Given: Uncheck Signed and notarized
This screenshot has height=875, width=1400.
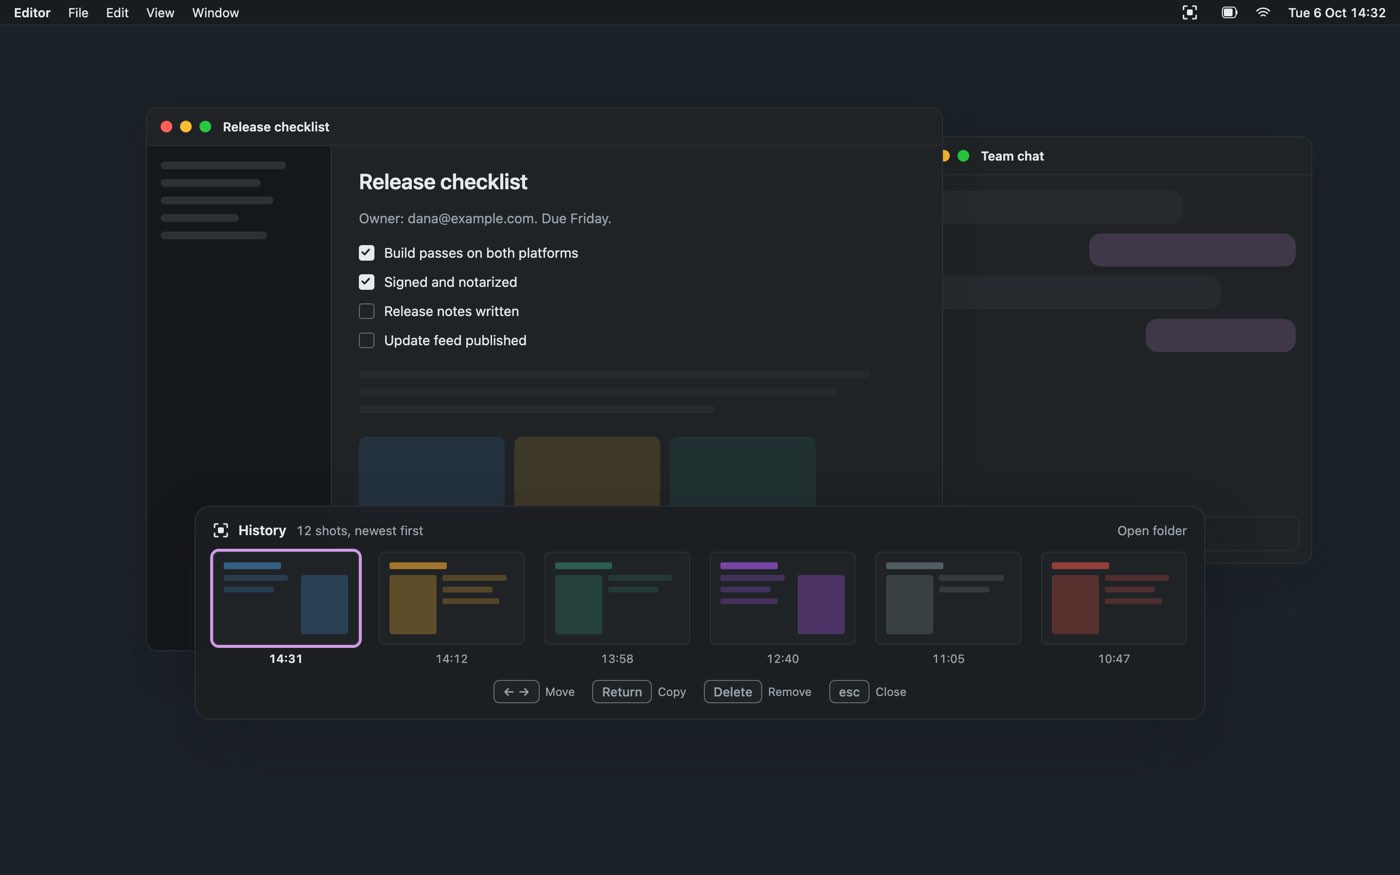Looking at the screenshot, I should pos(367,282).
